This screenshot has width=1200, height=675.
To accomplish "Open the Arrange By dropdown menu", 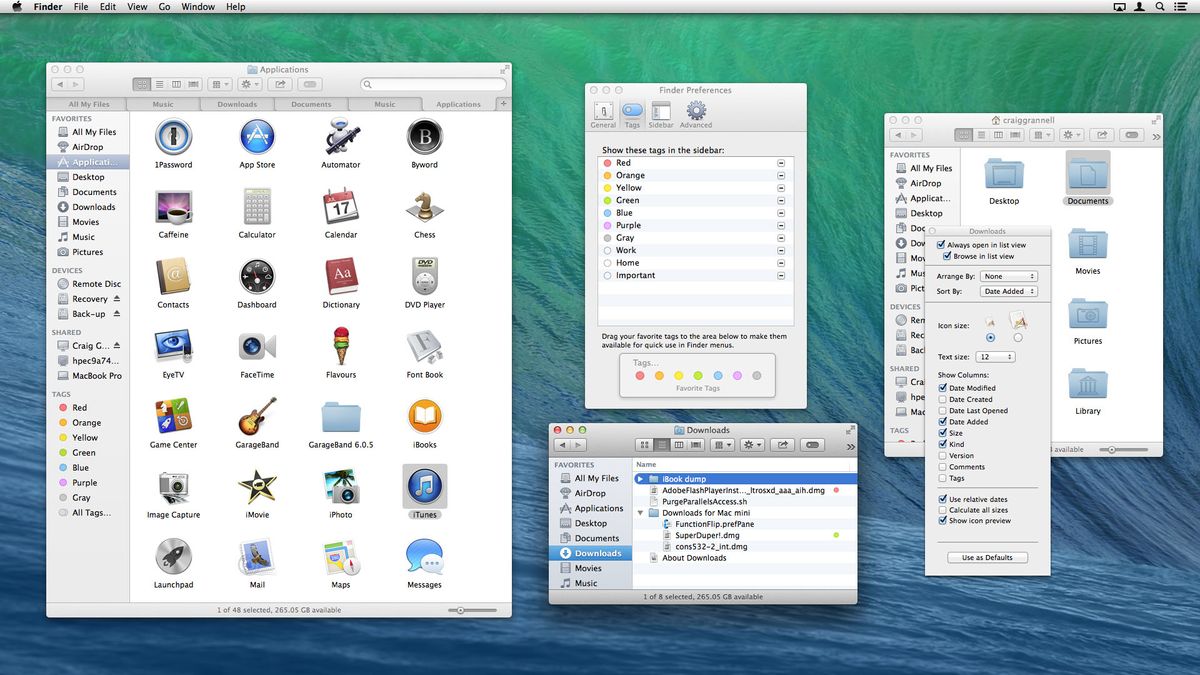I will pyautogui.click(x=1007, y=276).
